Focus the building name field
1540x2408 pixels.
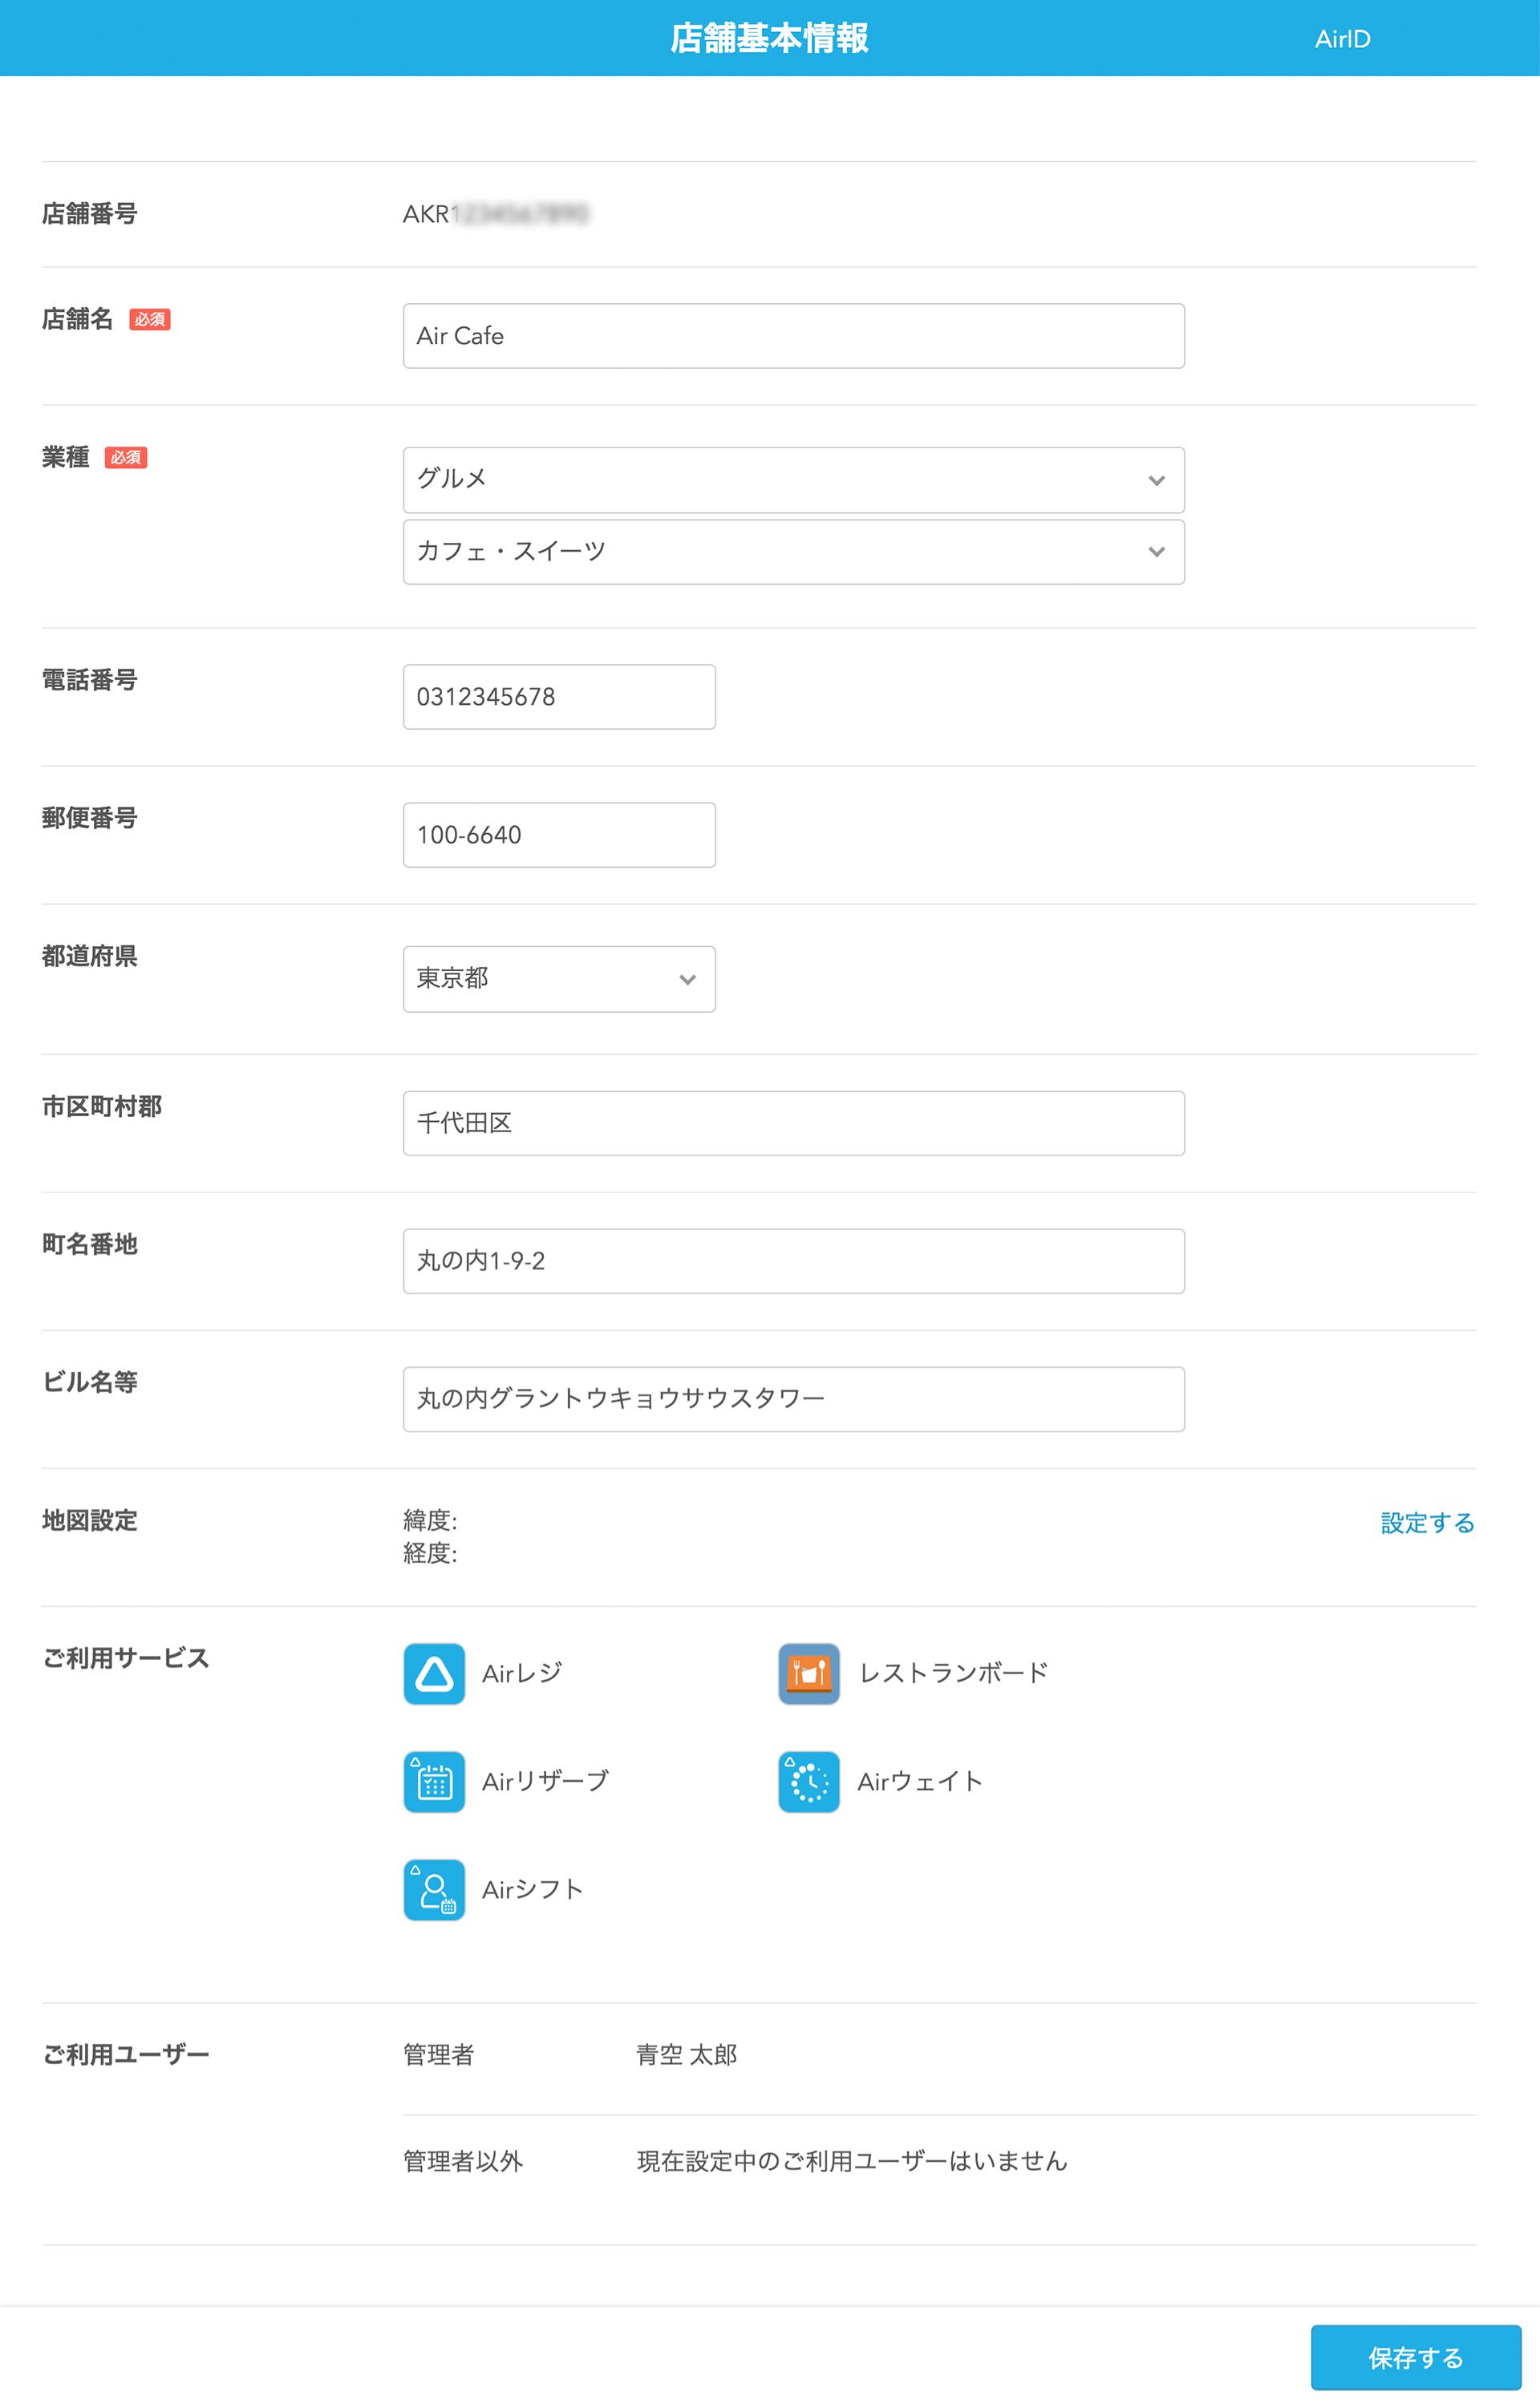coord(794,1399)
